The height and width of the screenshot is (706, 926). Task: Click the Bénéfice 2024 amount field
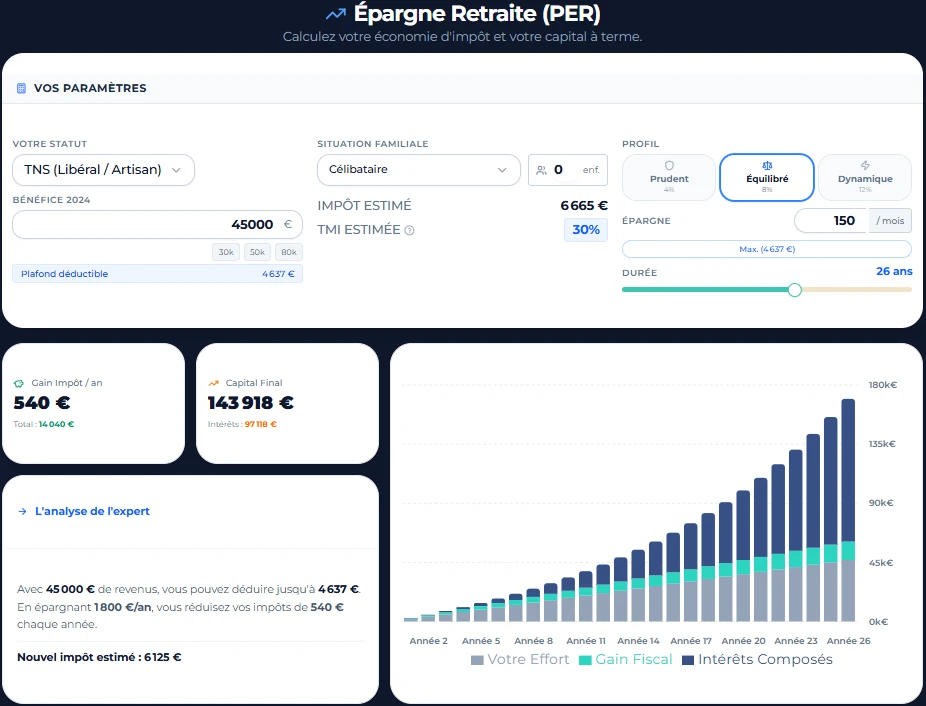[x=150, y=225]
